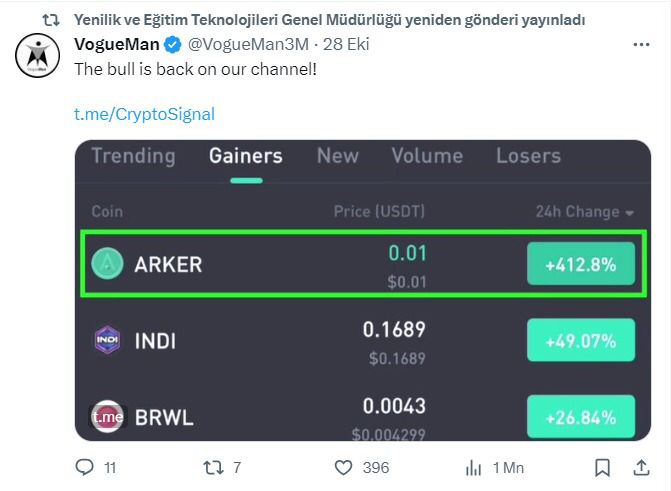
Task: Like the post with heart icon
Action: coord(343,467)
